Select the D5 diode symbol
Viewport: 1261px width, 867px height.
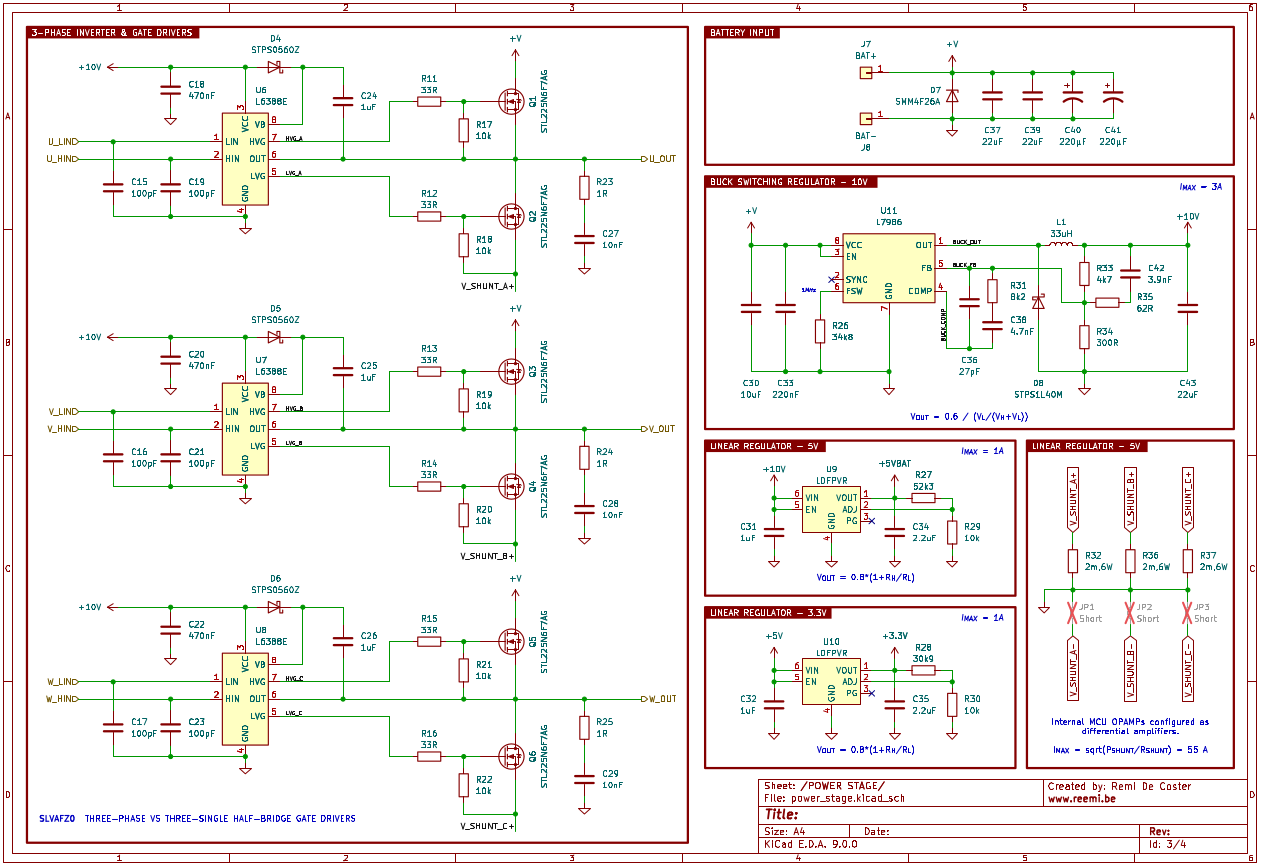pos(275,337)
